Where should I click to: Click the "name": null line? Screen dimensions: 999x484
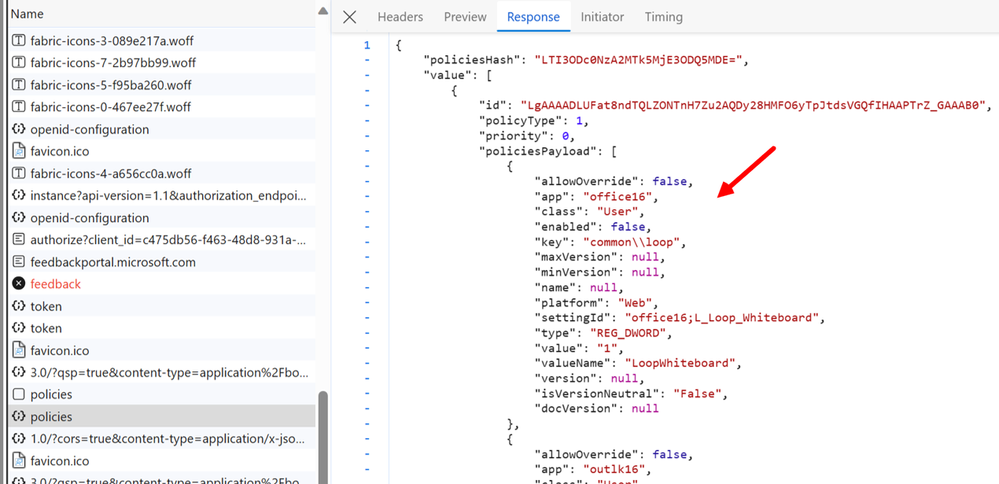pyautogui.click(x=581, y=288)
